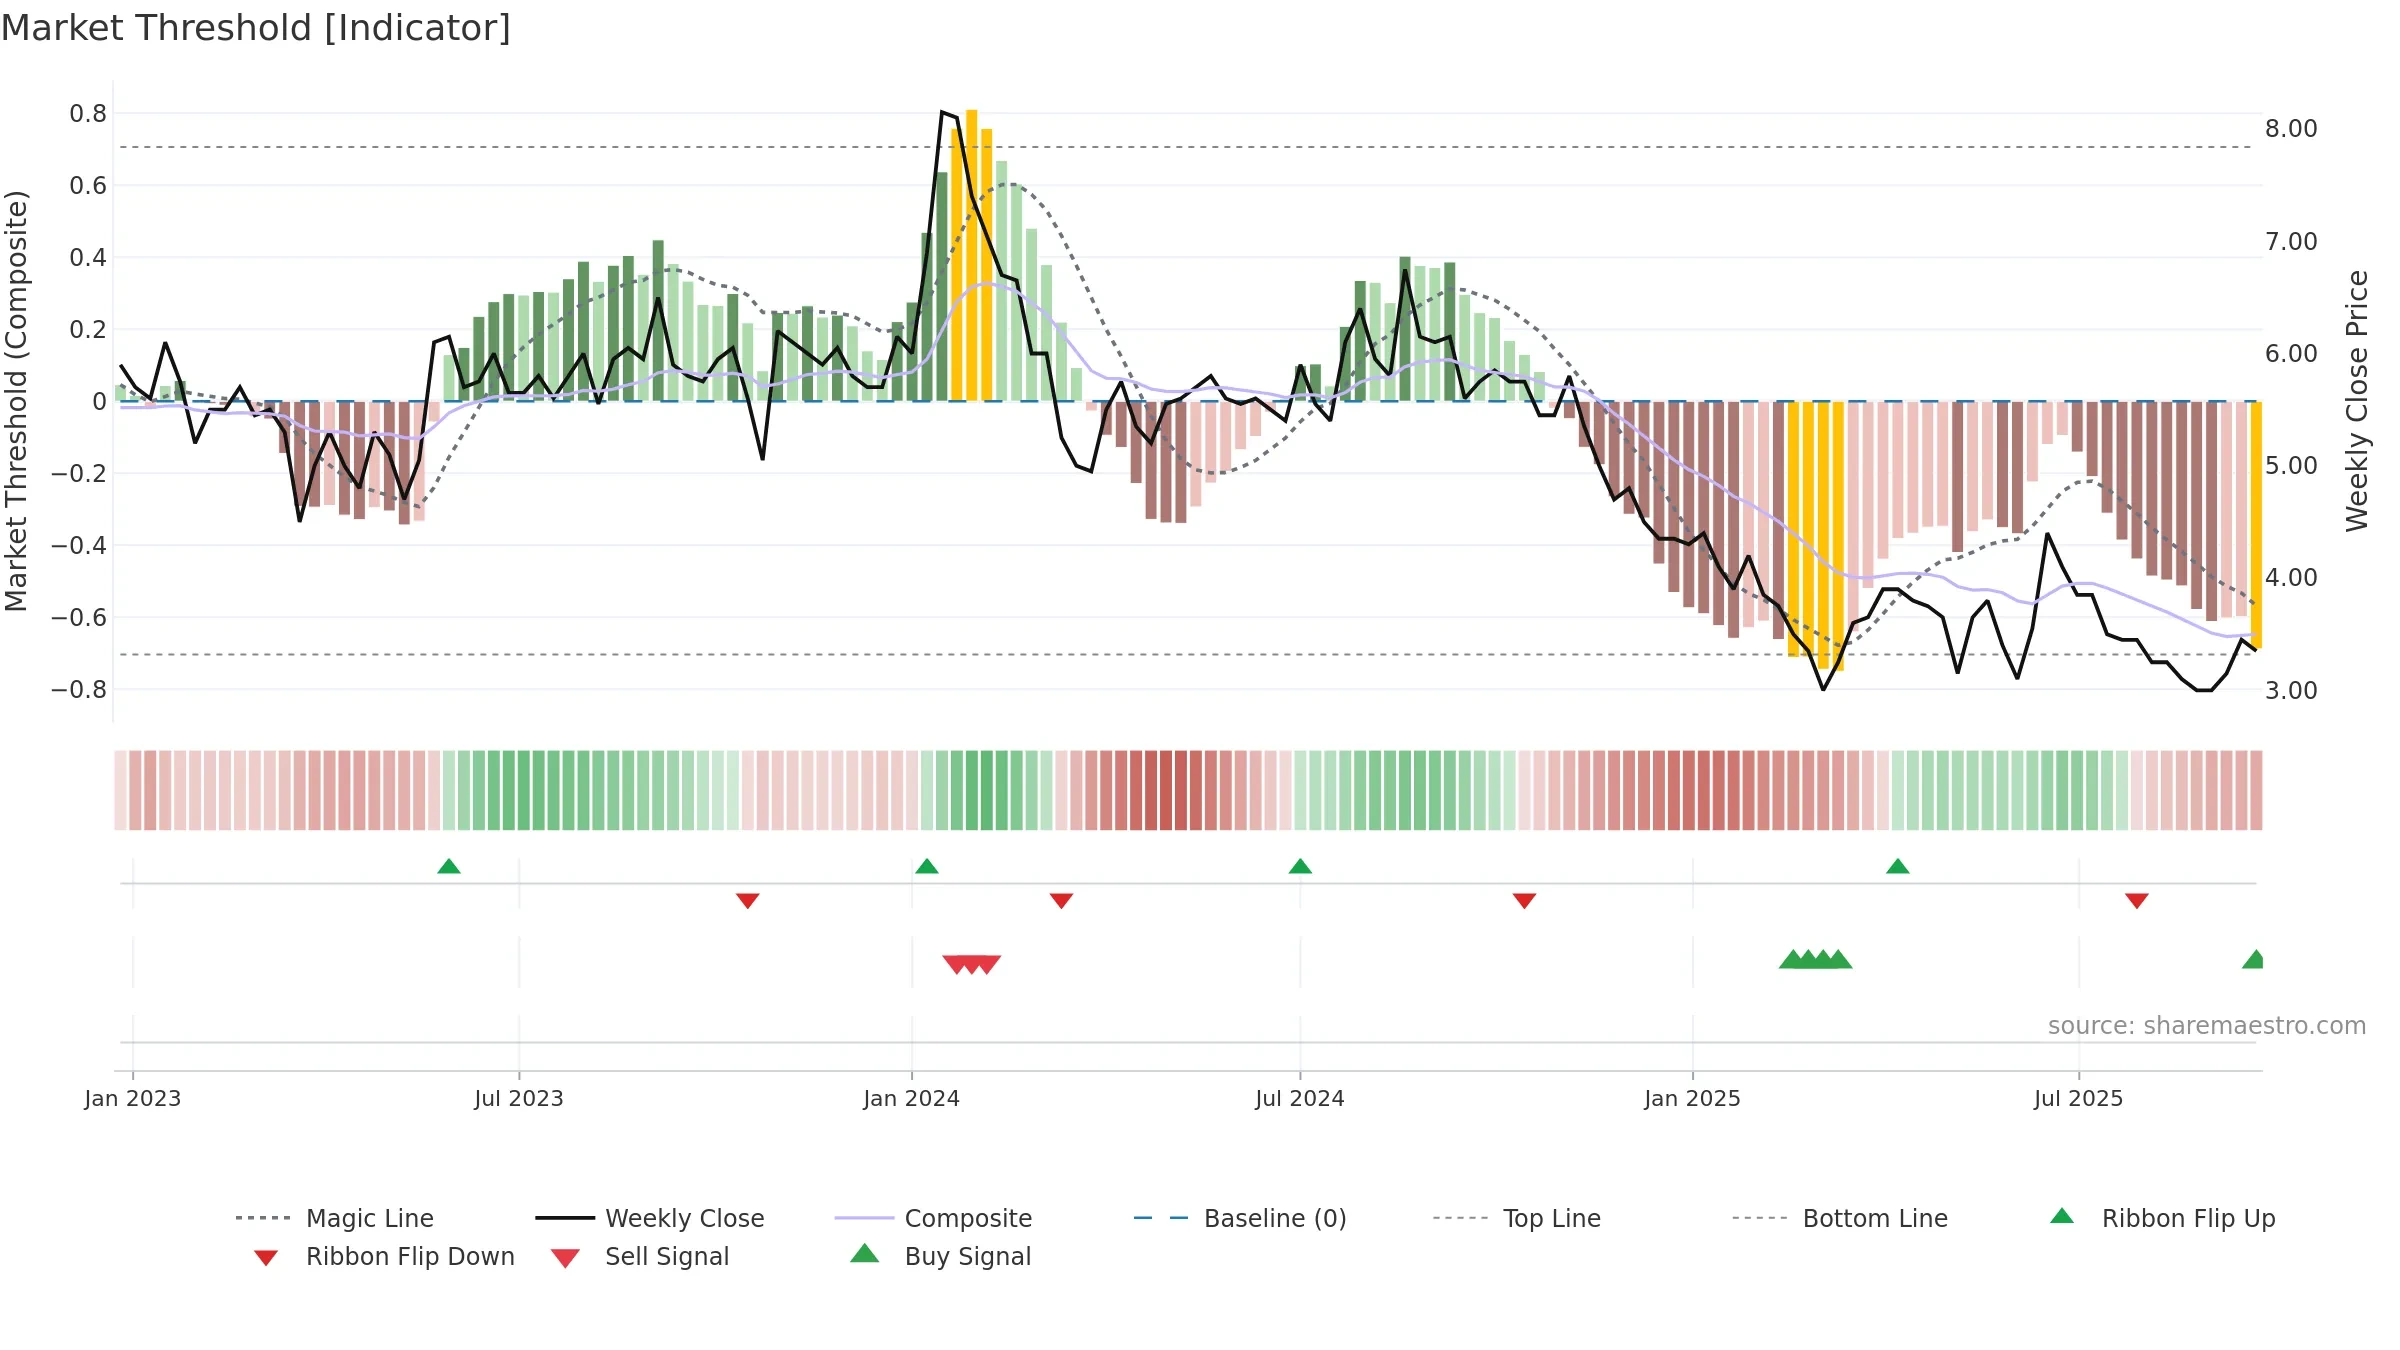Image resolution: width=2400 pixels, height=1350 pixels.
Task: Click the last yellow bar at the chart's right end
Action: tap(2256, 525)
